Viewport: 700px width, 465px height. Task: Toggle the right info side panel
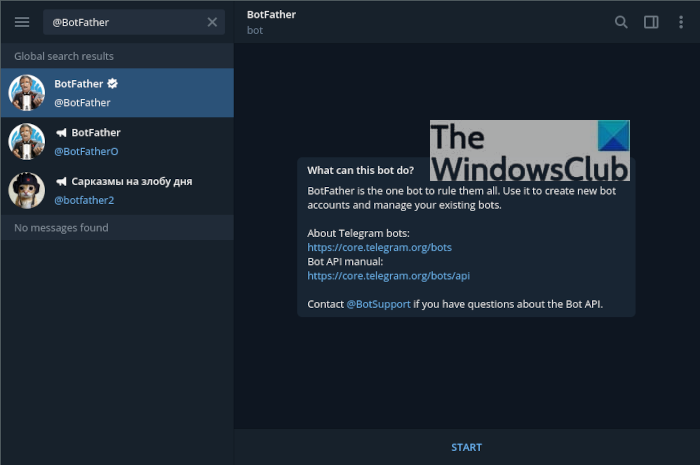click(651, 22)
